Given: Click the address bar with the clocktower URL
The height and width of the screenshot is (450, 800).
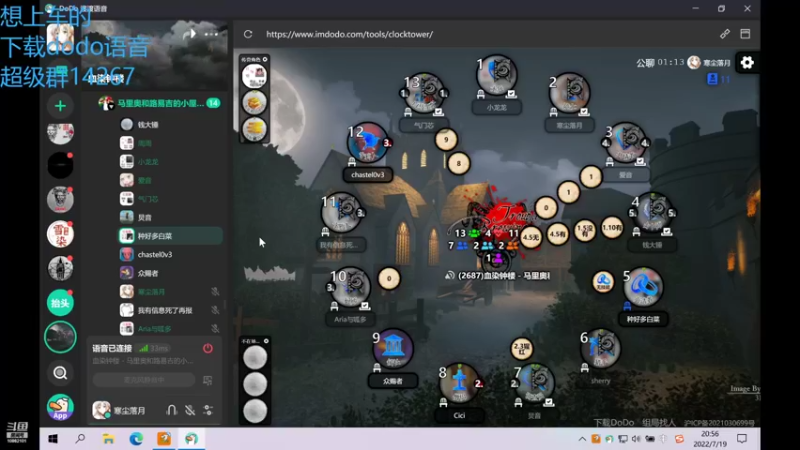Looking at the screenshot, I should click(349, 34).
